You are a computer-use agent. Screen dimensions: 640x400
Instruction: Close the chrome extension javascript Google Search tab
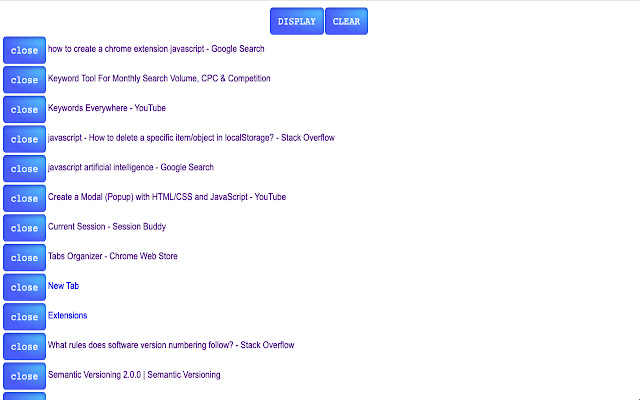[x=24, y=50]
